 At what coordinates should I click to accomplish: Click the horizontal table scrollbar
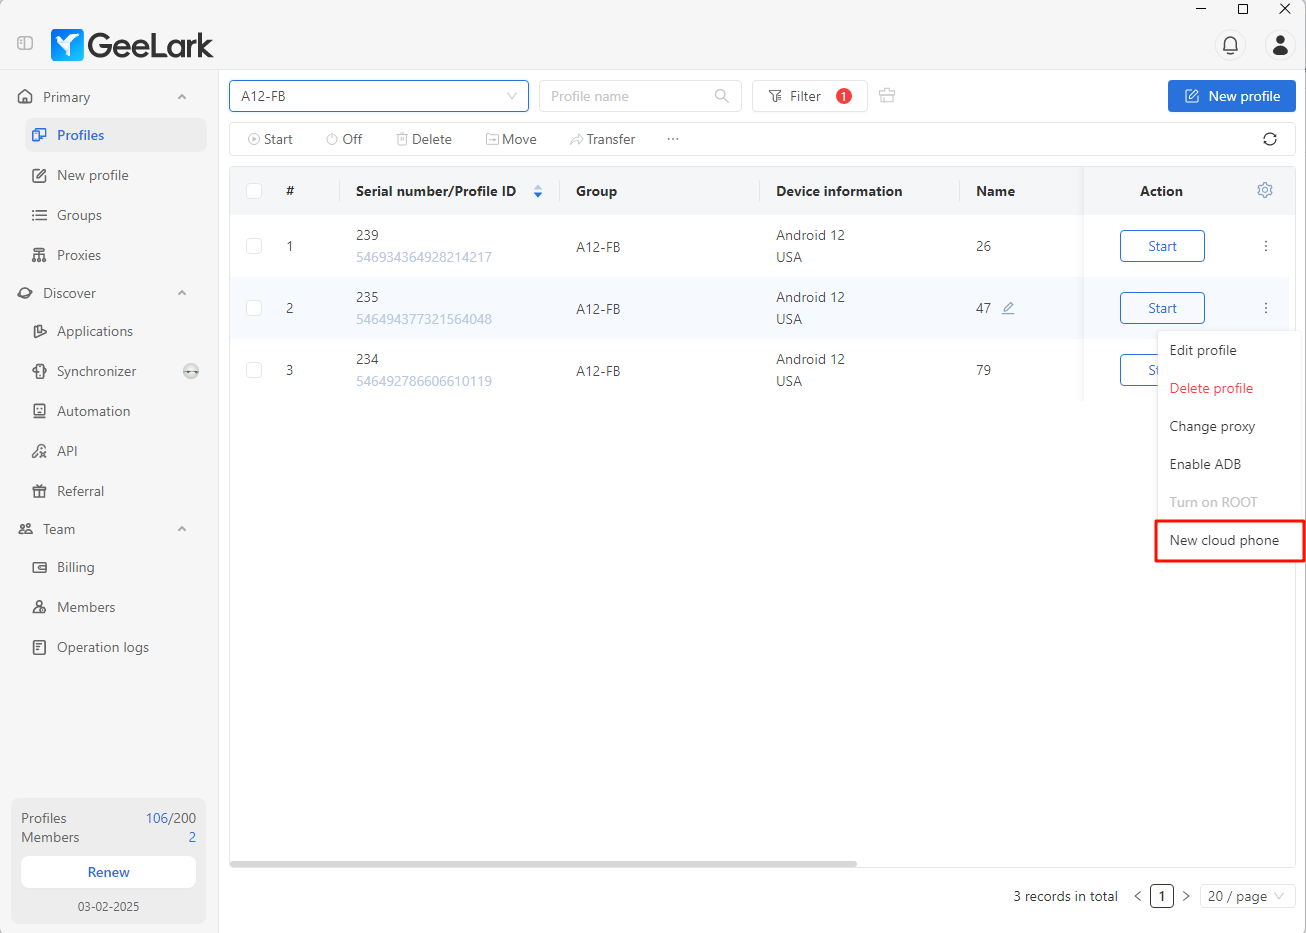[543, 864]
